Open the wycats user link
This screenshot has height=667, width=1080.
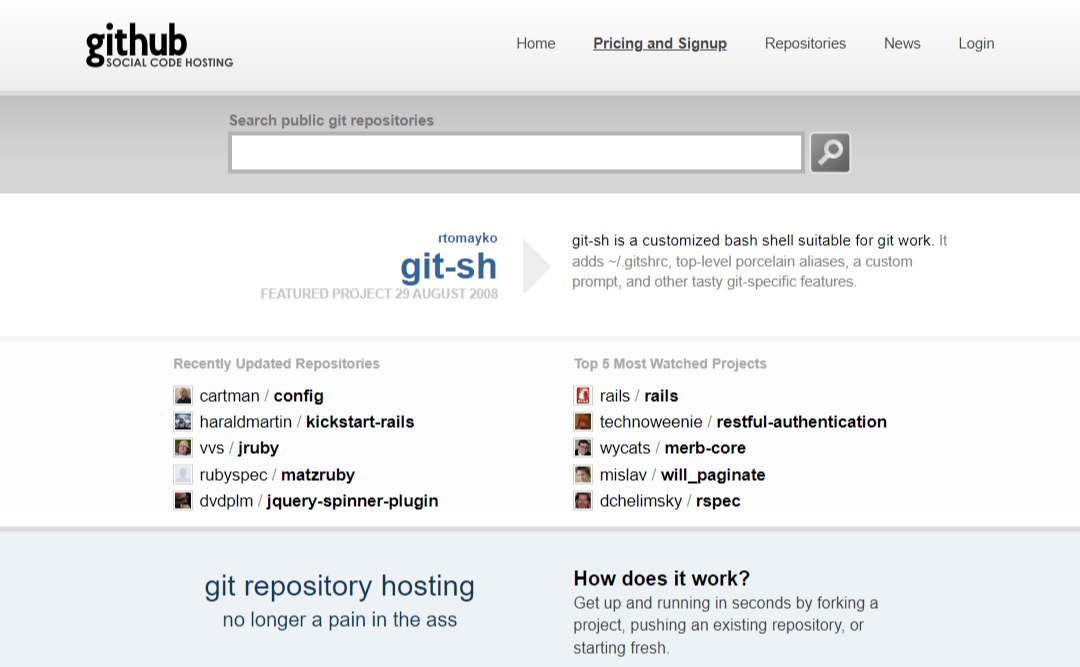(625, 448)
